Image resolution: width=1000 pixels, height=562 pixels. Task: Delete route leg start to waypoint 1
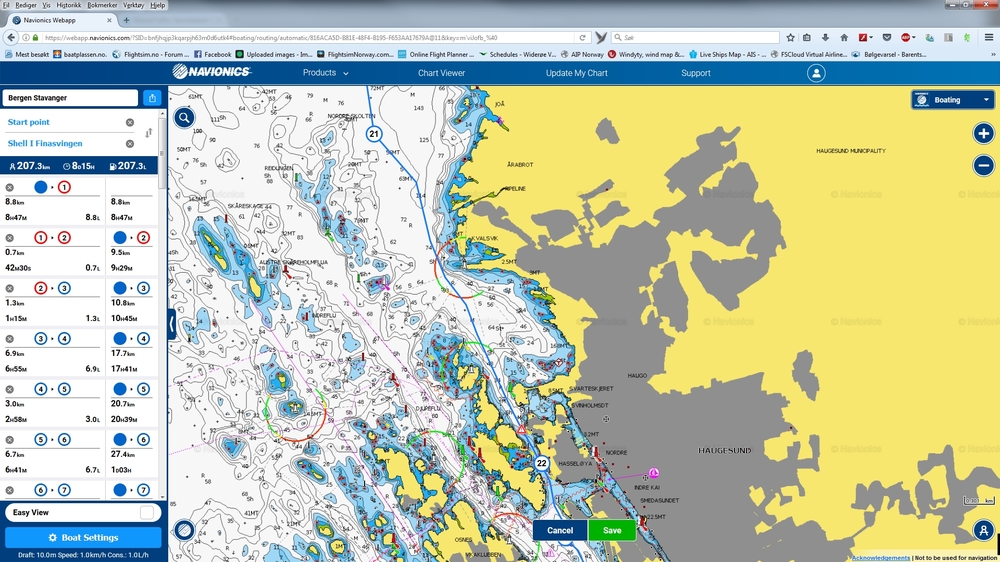coord(10,188)
